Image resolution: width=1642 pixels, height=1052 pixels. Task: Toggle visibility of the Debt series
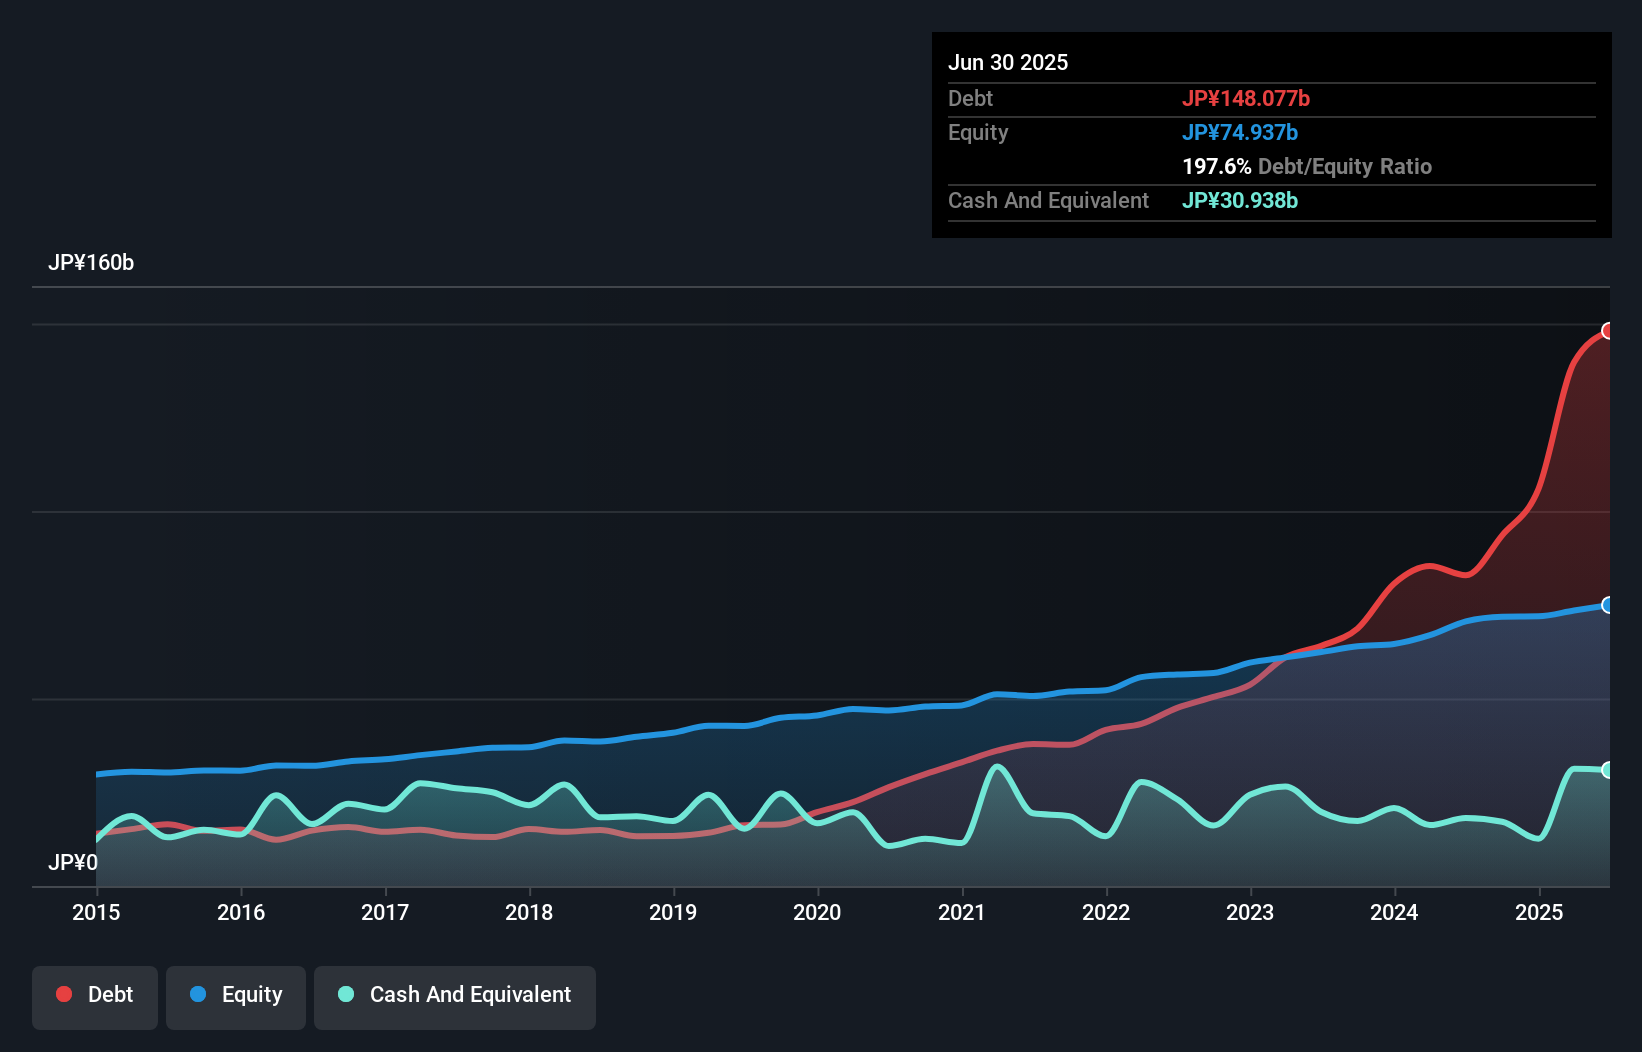coord(94,995)
